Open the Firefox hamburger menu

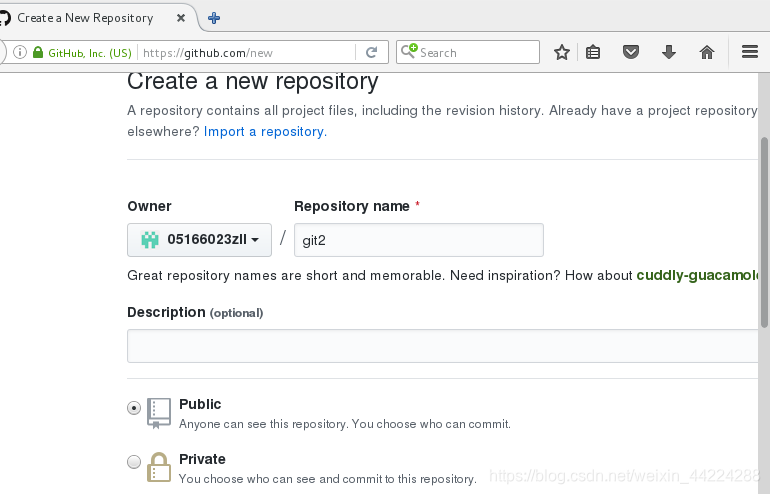click(750, 52)
